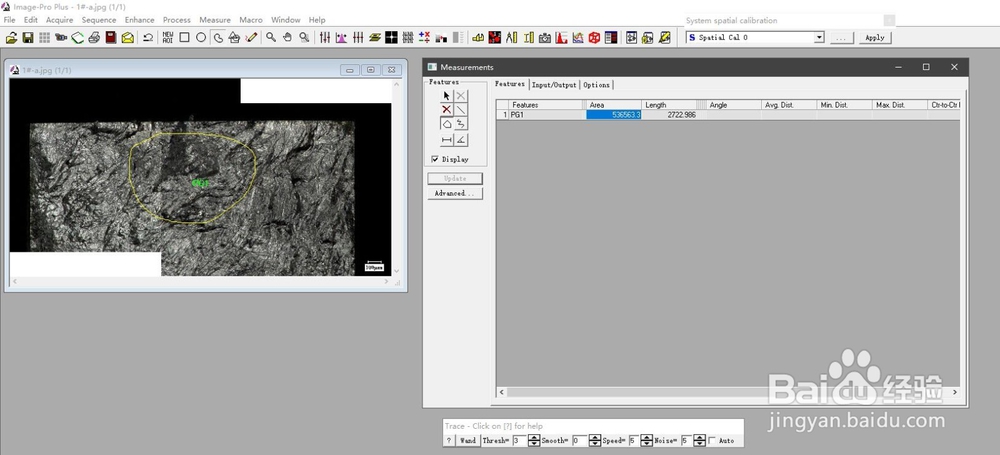The height and width of the screenshot is (455, 1000).
Task: Open the Acquire menu
Action: coord(59,20)
